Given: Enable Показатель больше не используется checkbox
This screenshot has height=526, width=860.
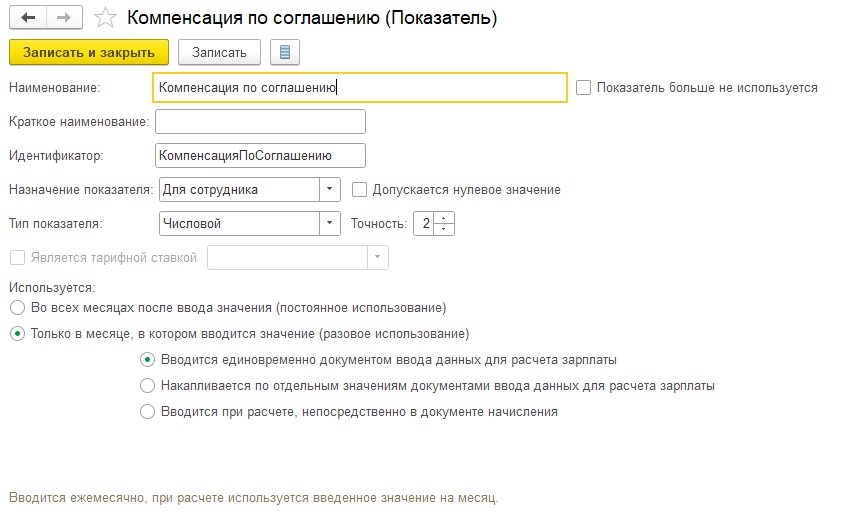Looking at the screenshot, I should click(583, 88).
